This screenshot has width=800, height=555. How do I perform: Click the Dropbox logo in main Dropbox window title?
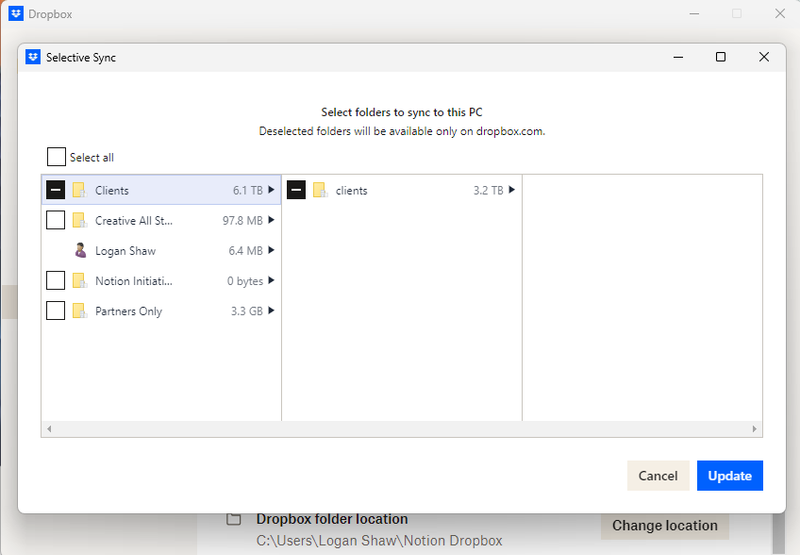coord(16,13)
